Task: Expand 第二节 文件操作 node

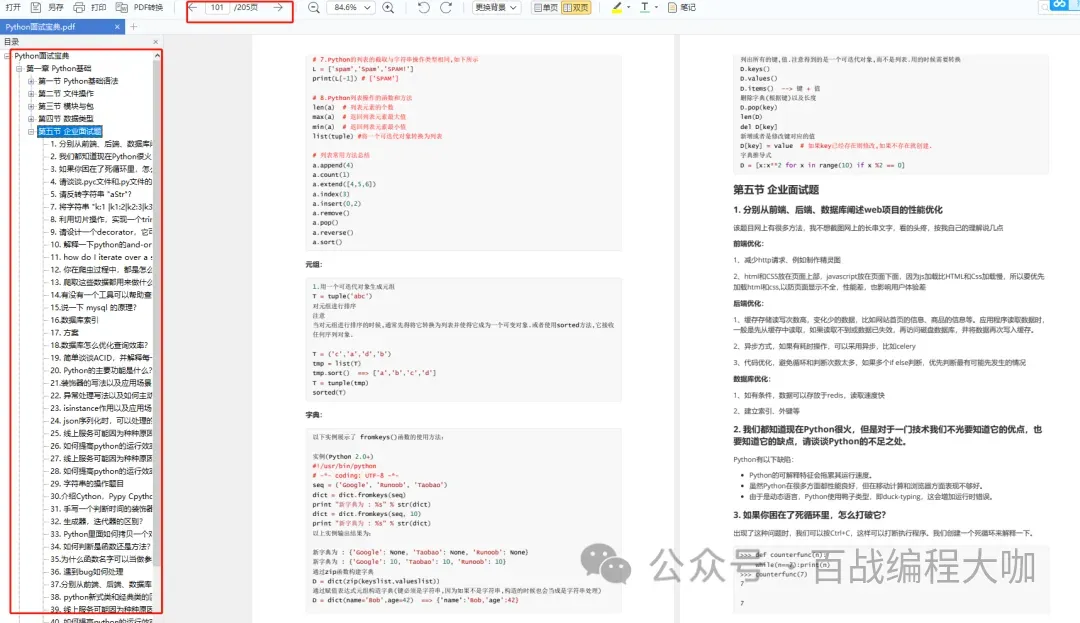Action: pos(31,94)
